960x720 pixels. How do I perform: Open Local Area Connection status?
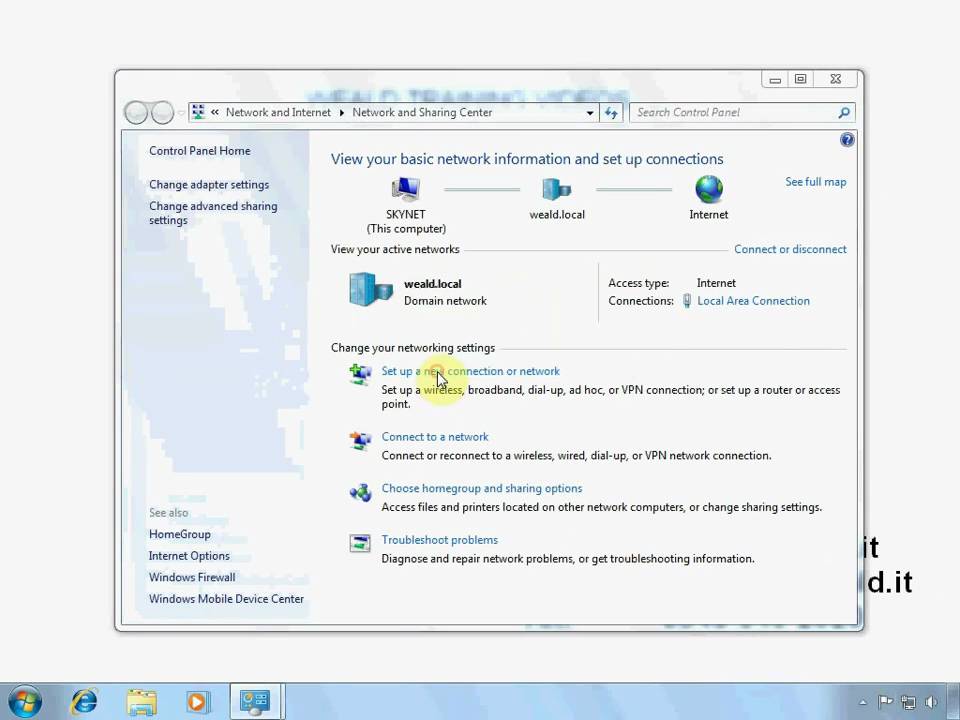753,301
